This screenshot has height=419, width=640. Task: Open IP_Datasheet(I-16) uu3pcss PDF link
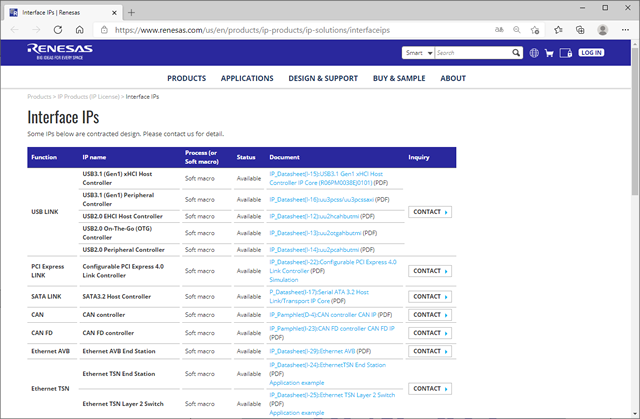tap(321, 200)
